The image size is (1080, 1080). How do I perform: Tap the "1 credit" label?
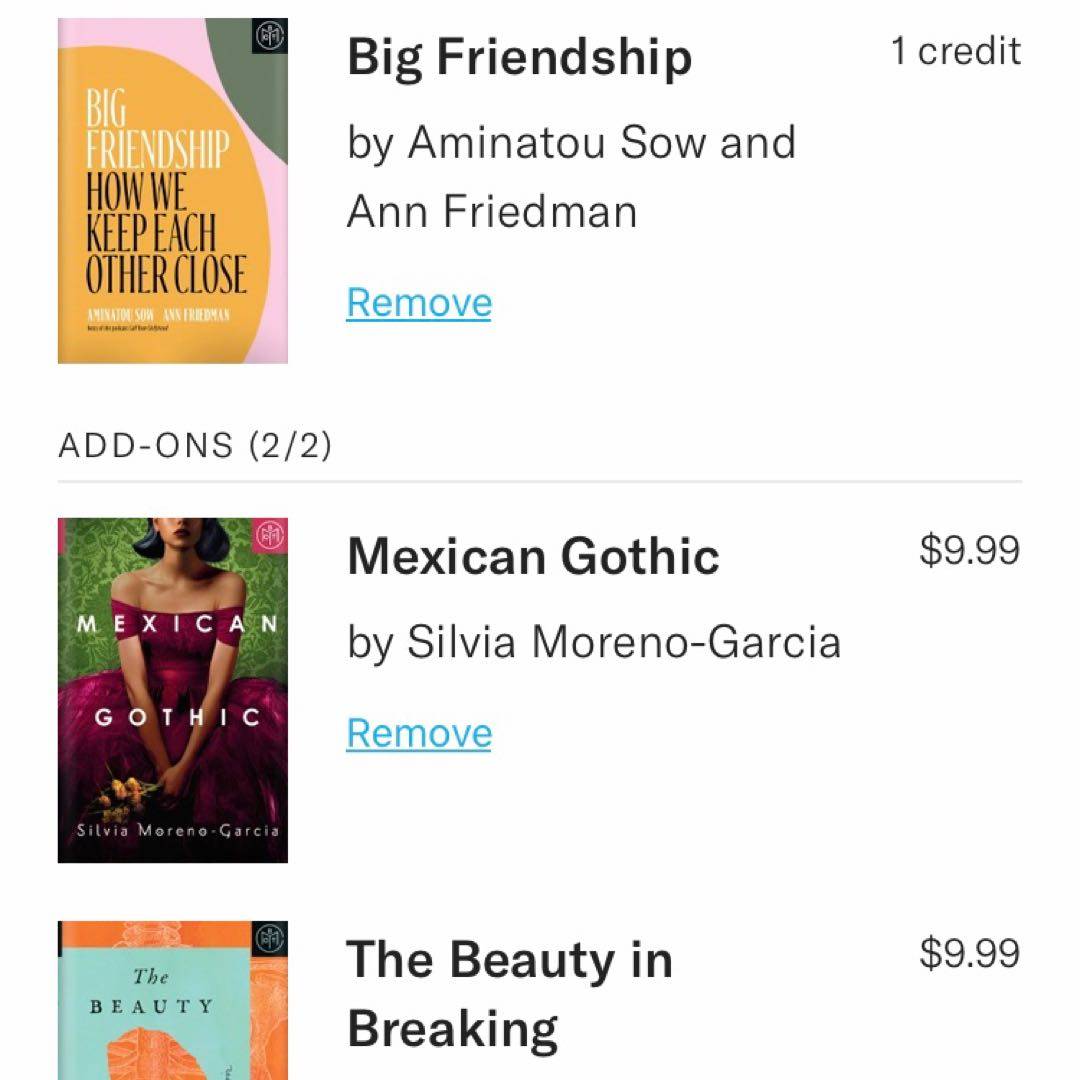(x=956, y=51)
